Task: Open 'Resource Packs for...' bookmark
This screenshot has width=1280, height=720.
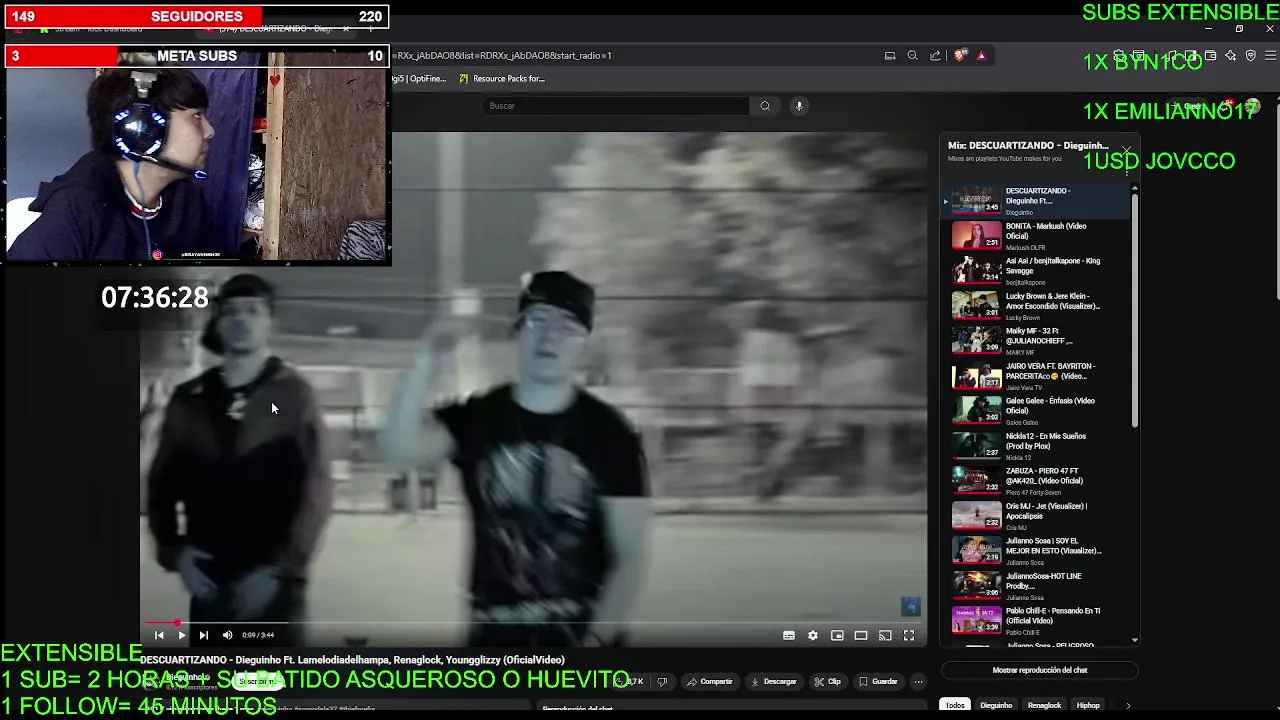Action: 502,79
